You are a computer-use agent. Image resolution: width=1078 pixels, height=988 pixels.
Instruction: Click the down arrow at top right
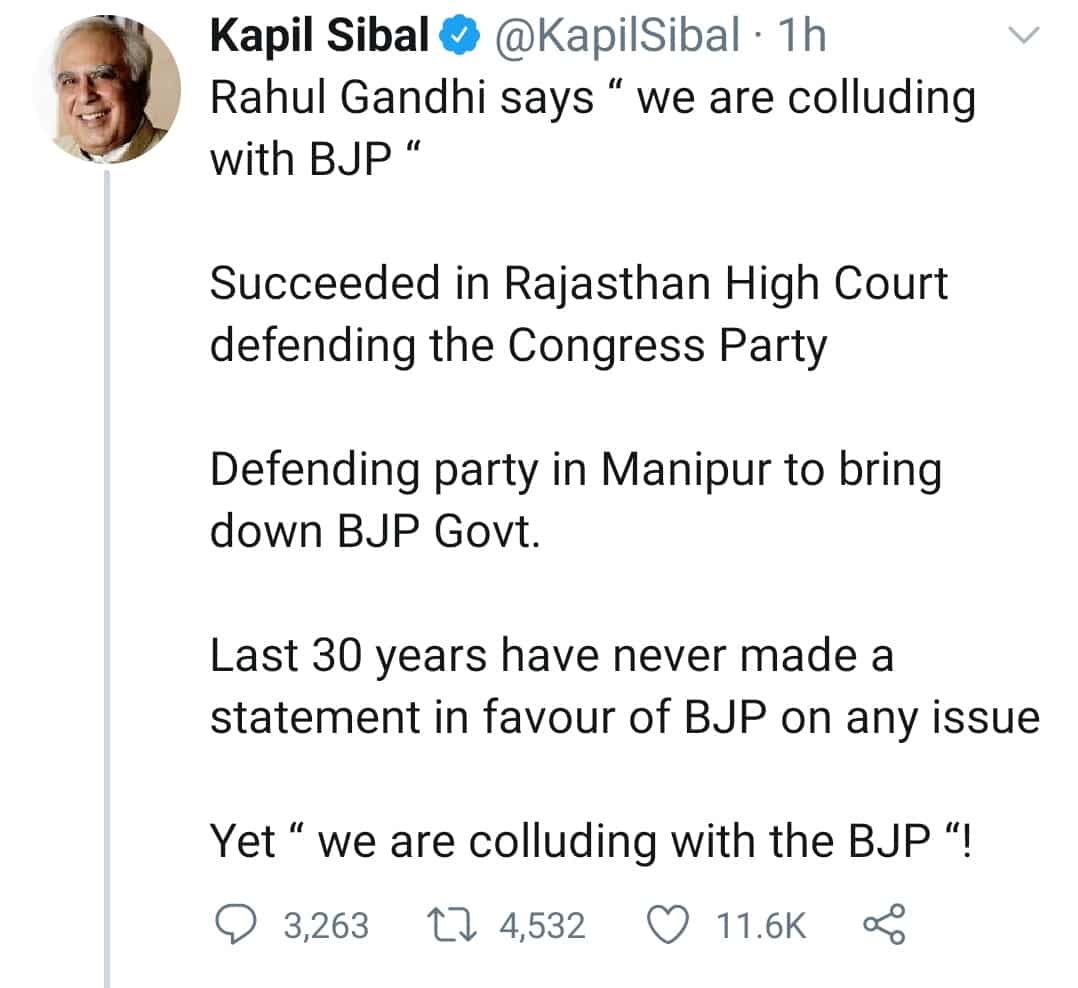click(x=1023, y=35)
